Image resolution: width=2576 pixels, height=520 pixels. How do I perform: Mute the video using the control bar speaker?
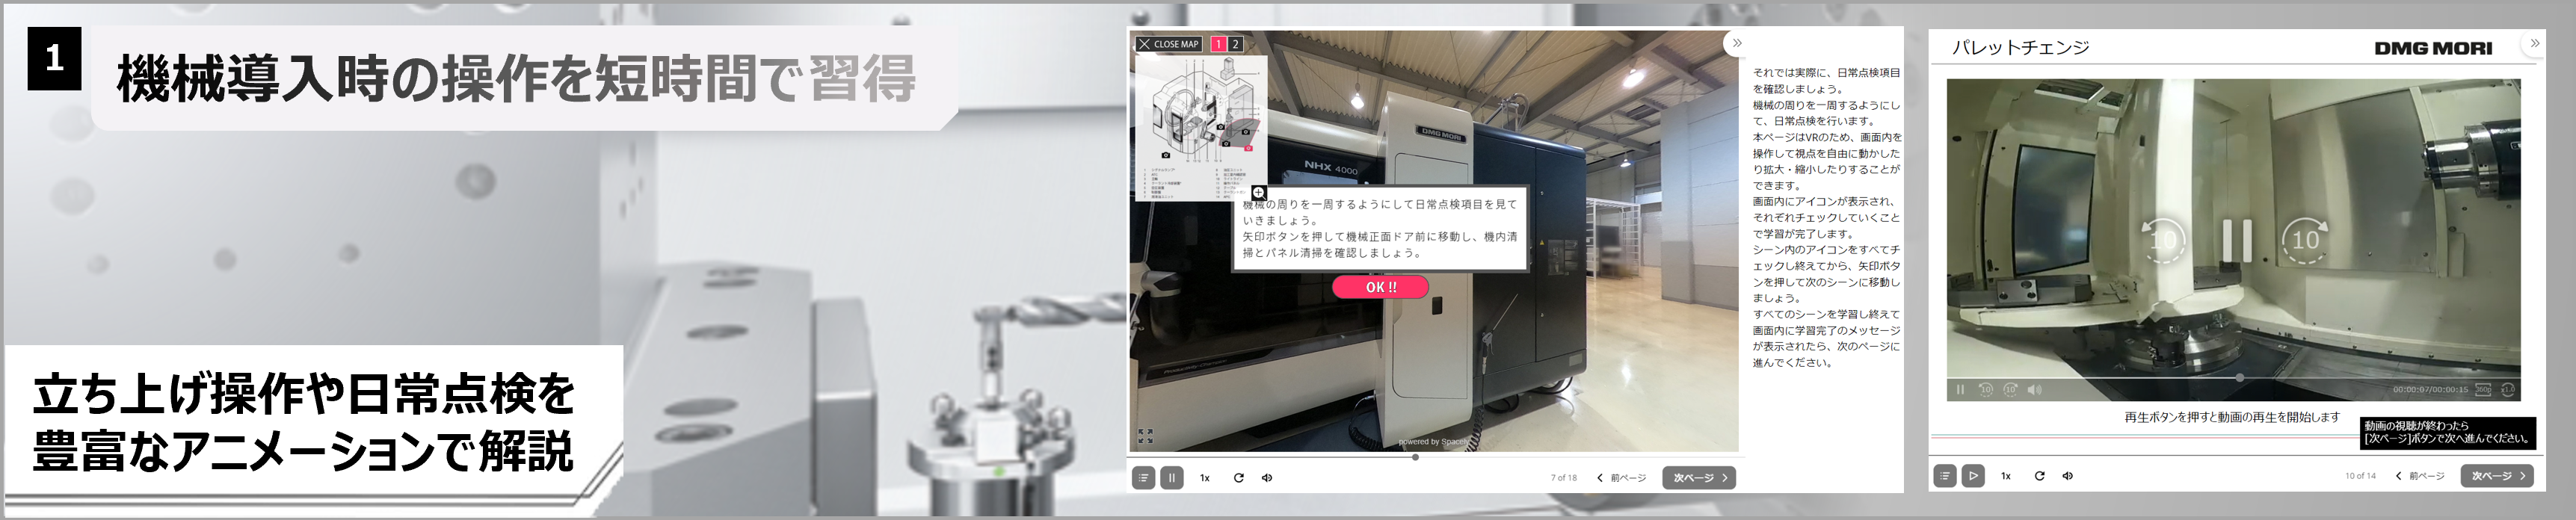coord(2034,390)
